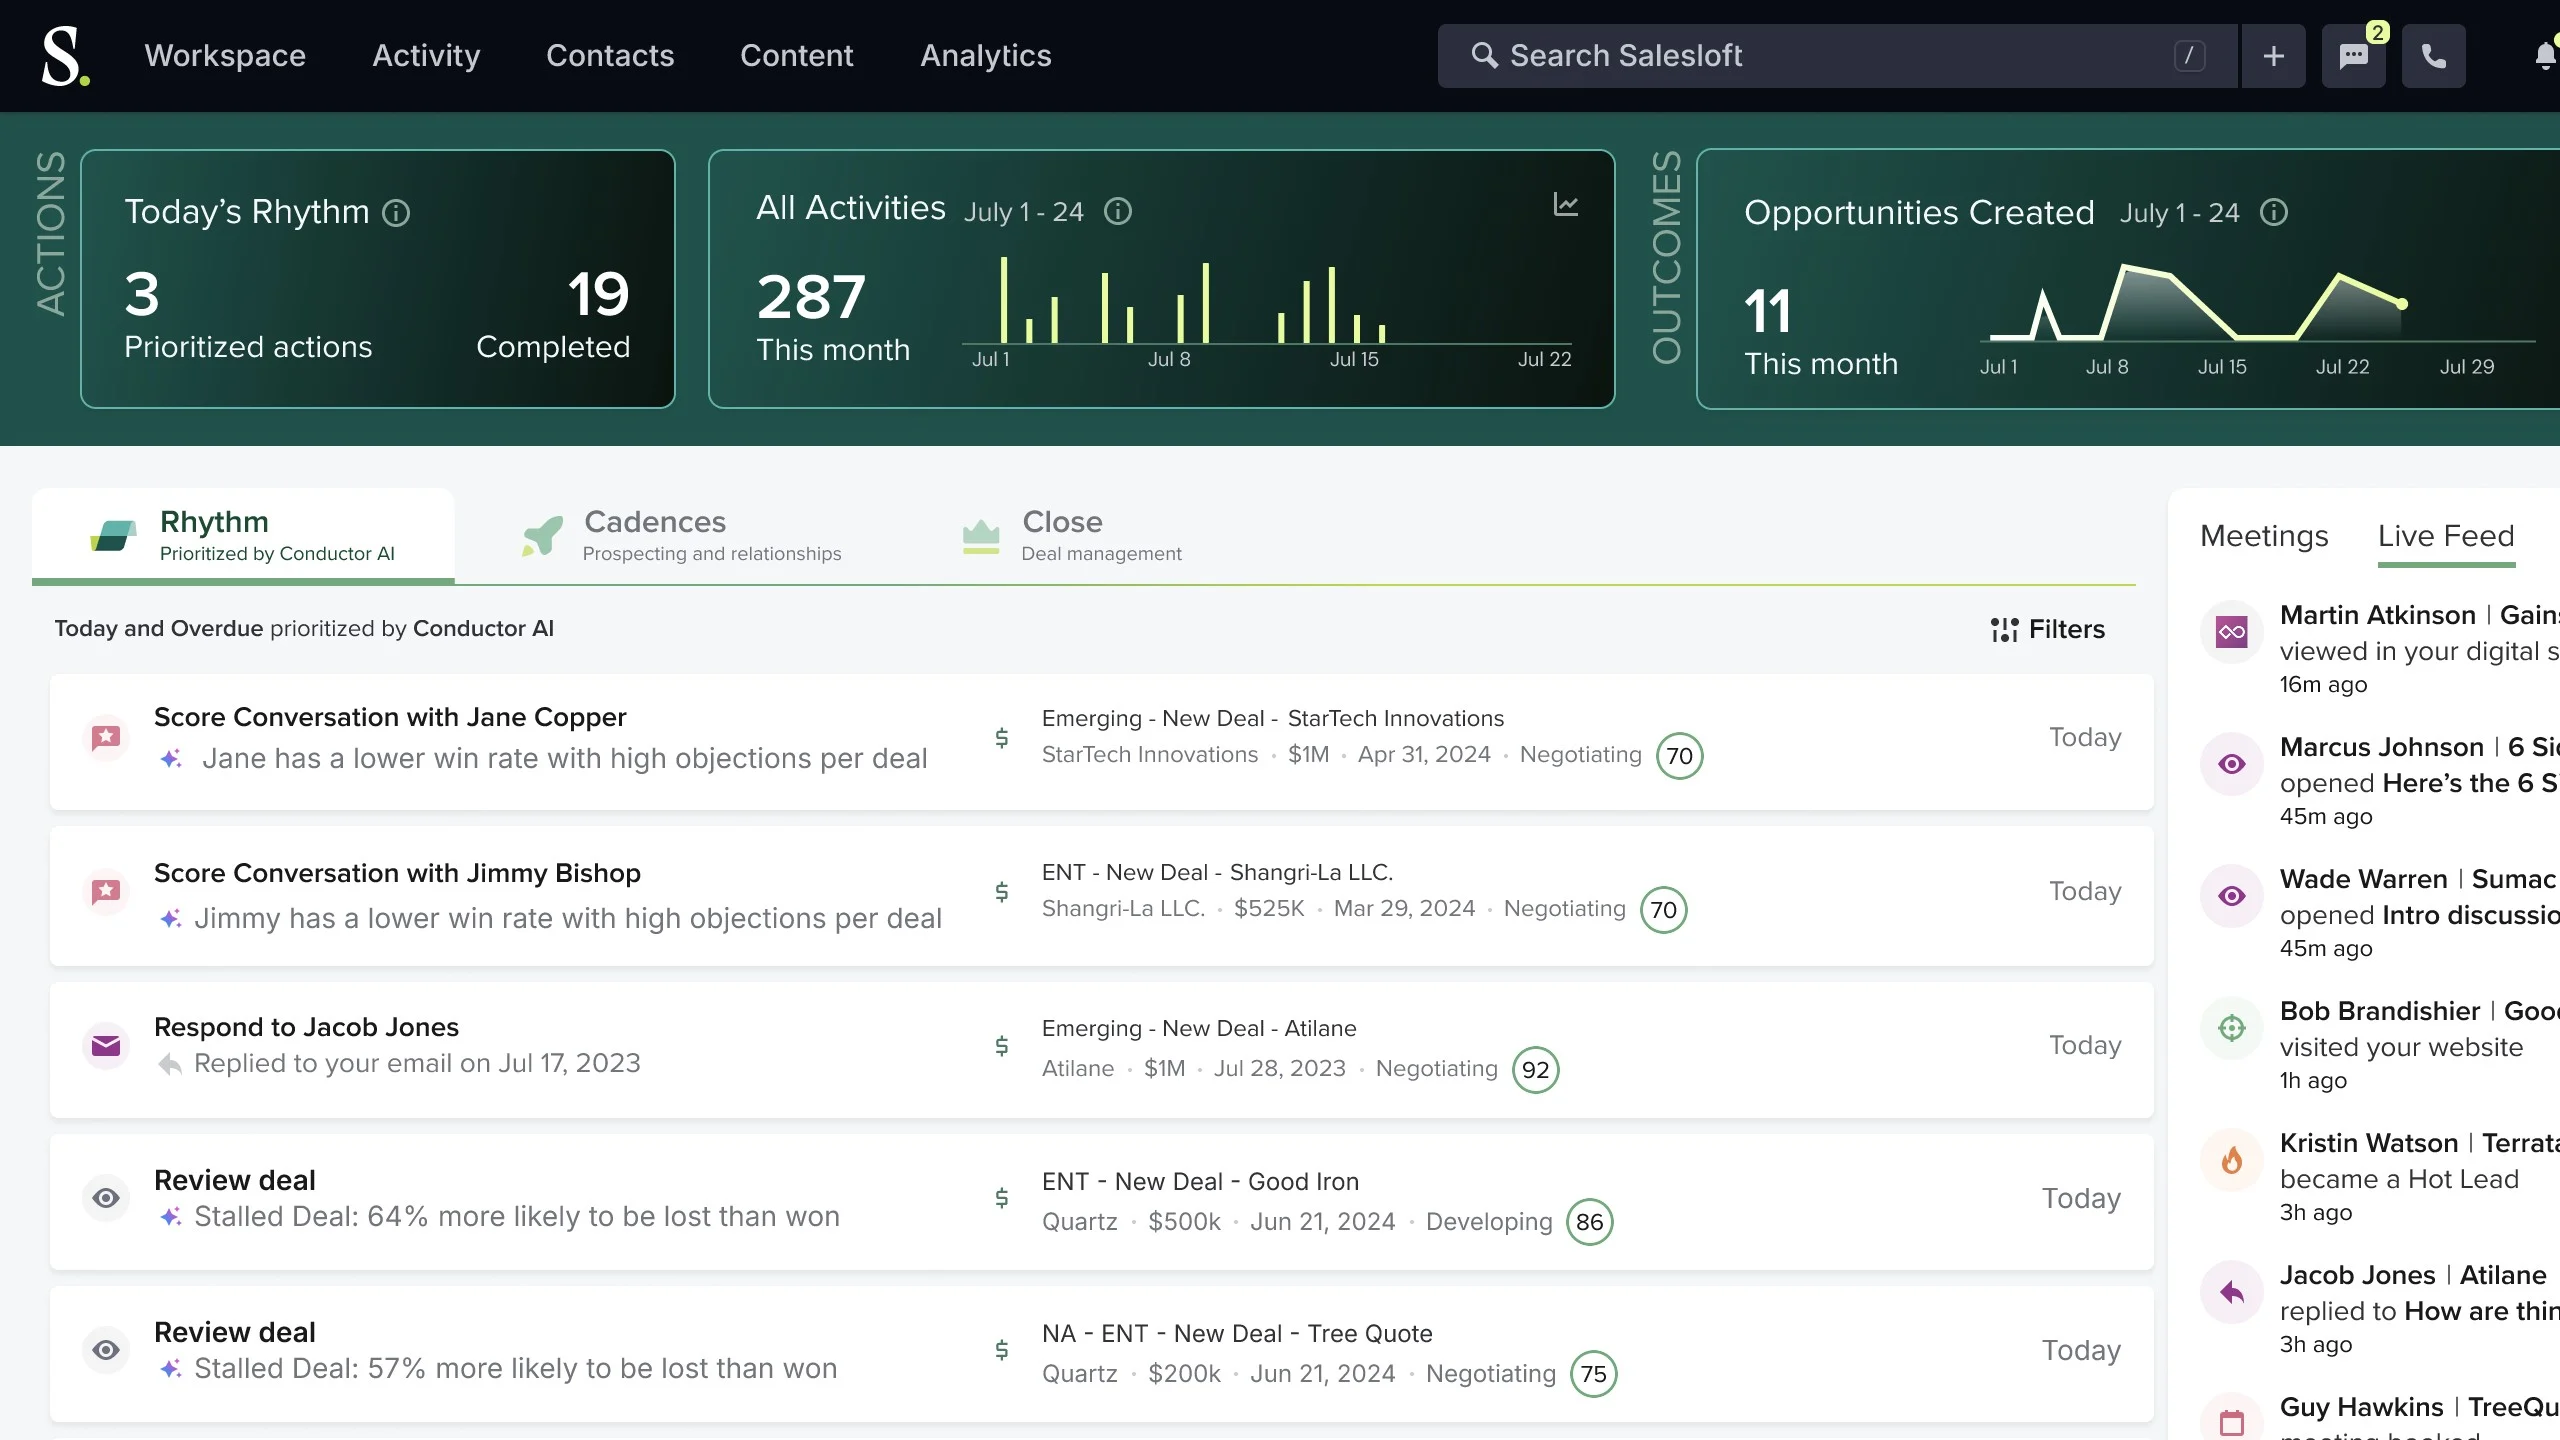The image size is (2560, 1440).
Task: Switch to the Meetings tab
Action: click(2264, 536)
